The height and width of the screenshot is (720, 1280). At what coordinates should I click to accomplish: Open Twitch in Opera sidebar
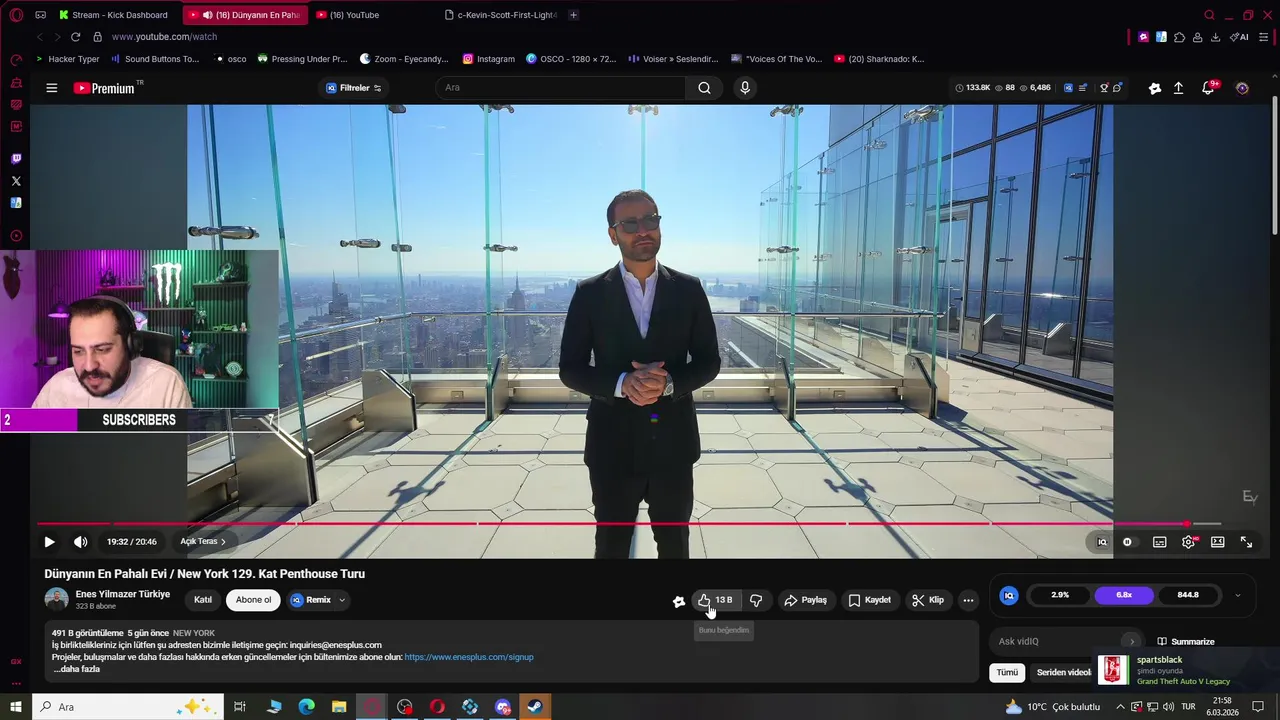pyautogui.click(x=15, y=159)
